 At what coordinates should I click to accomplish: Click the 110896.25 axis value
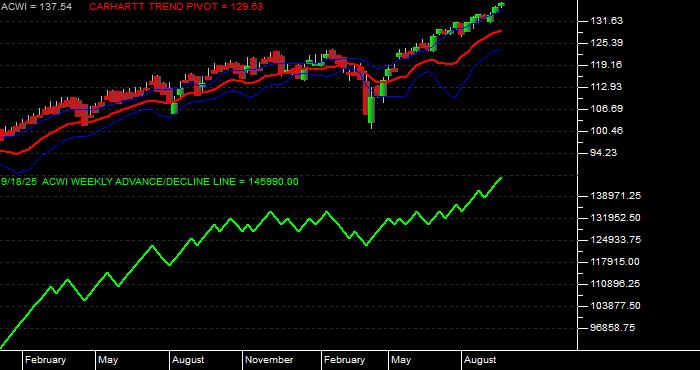pyautogui.click(x=615, y=284)
